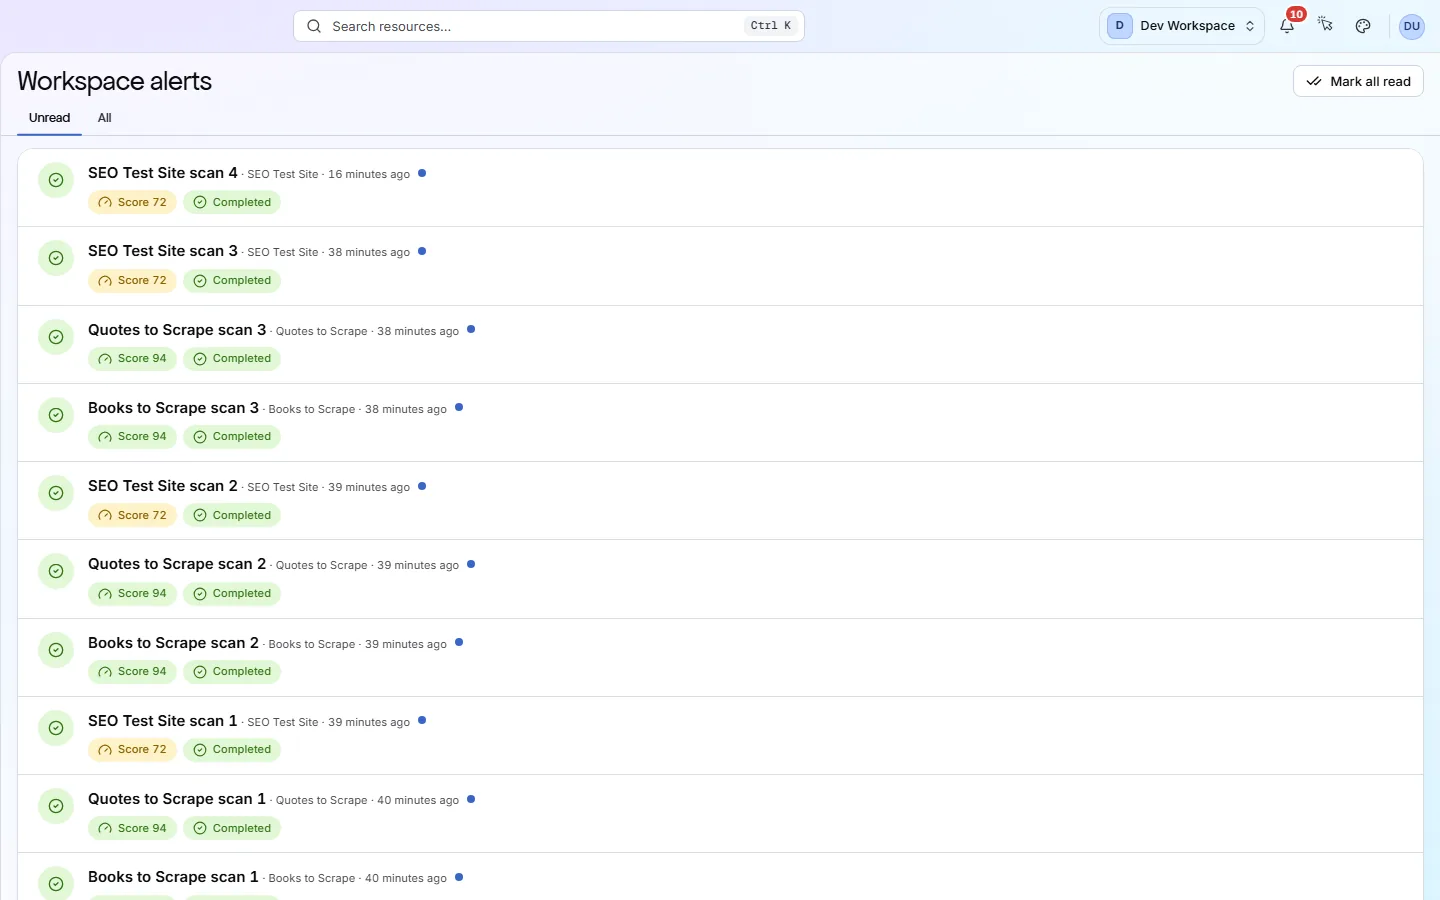Select the status icon for Quotes to Scrape scan 2

point(56,571)
